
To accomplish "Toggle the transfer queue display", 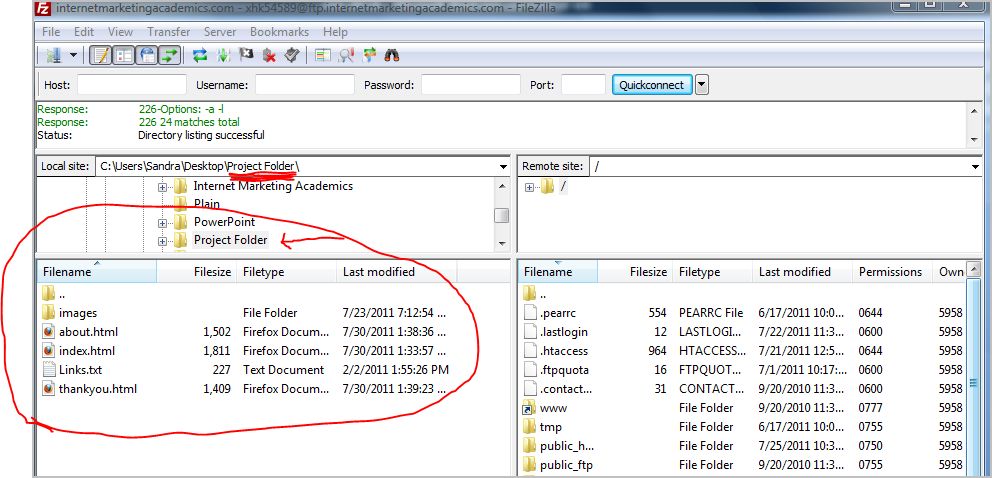I will pos(170,55).
